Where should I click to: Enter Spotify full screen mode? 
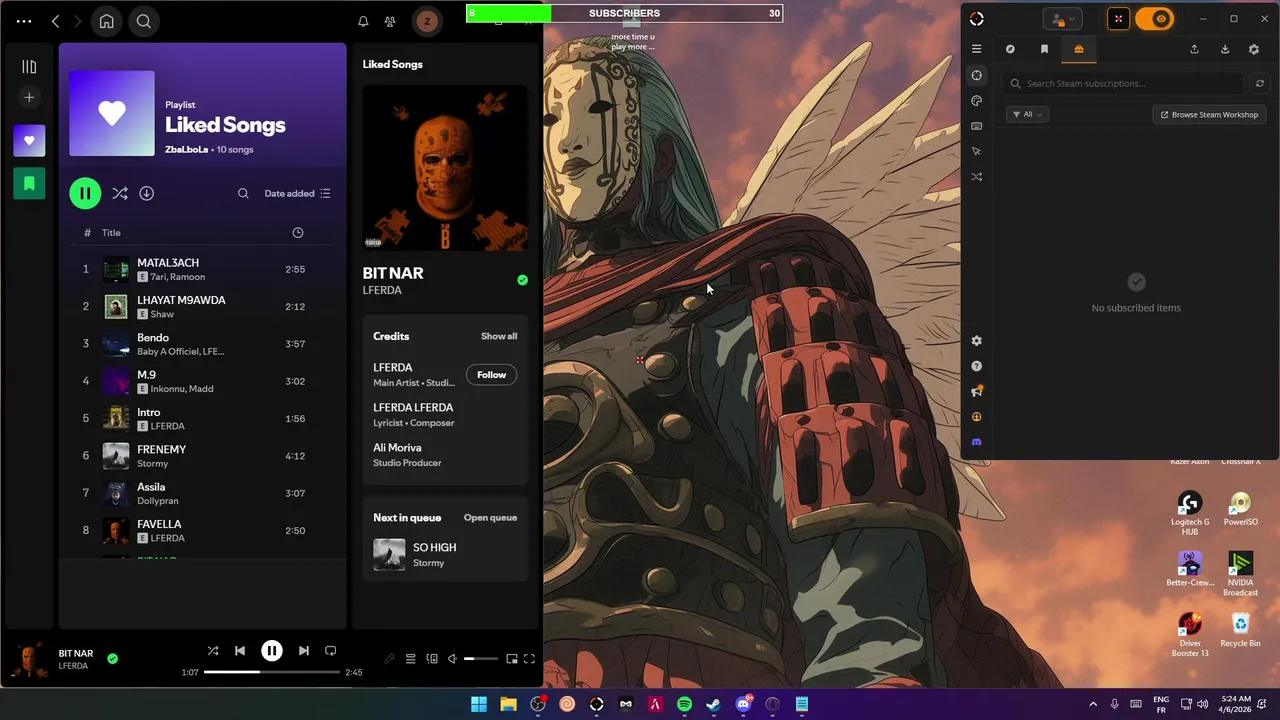coord(530,659)
